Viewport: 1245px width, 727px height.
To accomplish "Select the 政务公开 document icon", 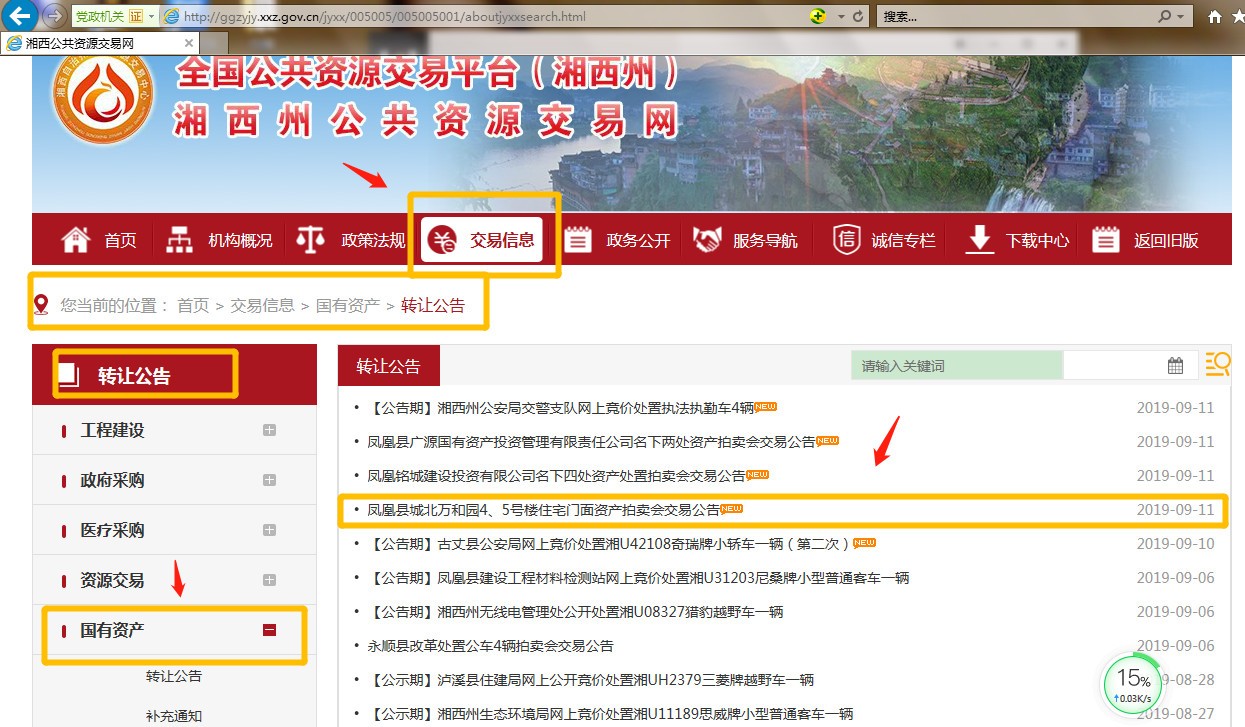I will point(576,238).
